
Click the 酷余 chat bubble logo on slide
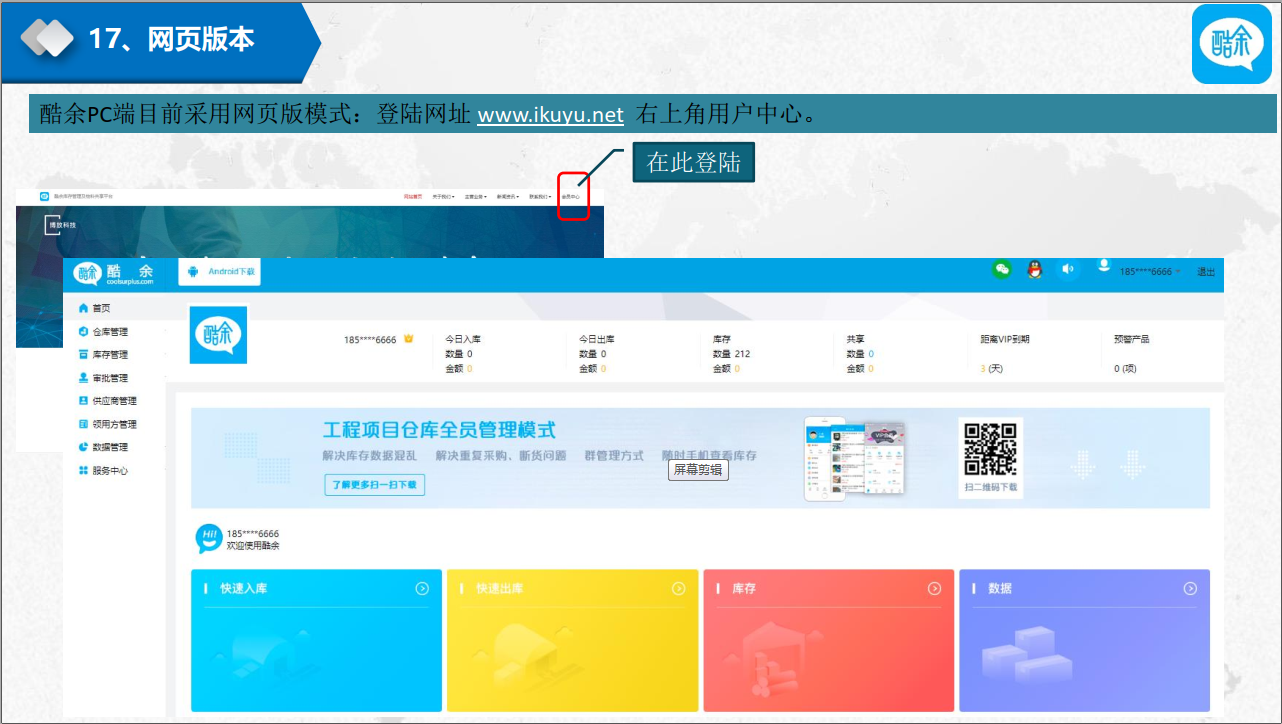pyautogui.click(x=1231, y=44)
